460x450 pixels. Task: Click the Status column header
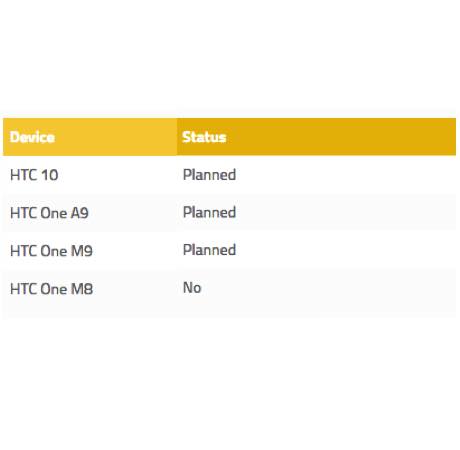(x=204, y=137)
